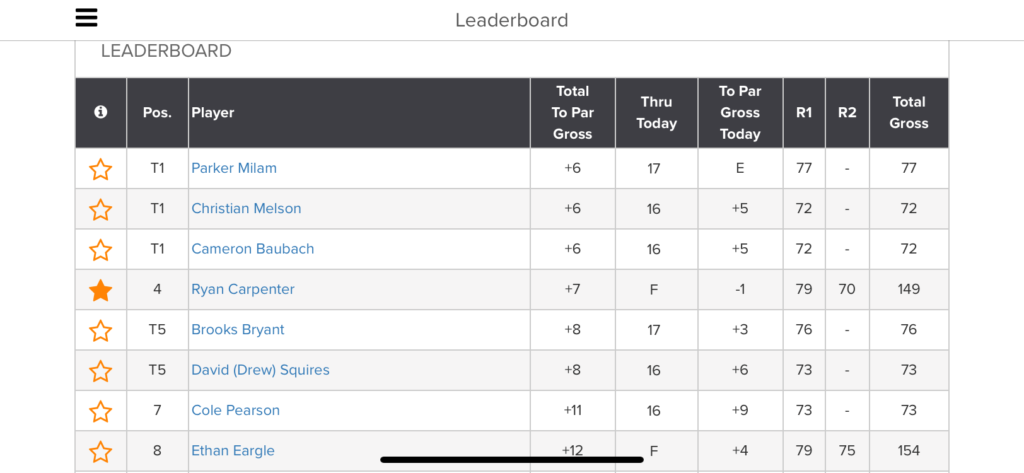Open Cameron Baubach player details
Image resolution: width=1024 pixels, height=473 pixels.
pos(253,249)
